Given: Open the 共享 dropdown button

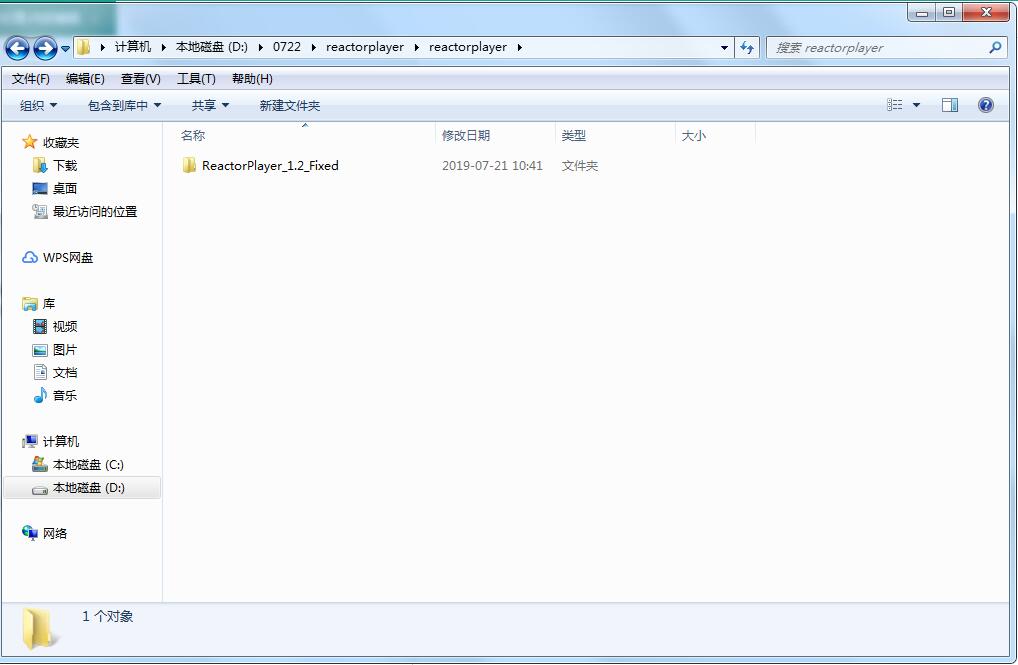Looking at the screenshot, I should [210, 105].
